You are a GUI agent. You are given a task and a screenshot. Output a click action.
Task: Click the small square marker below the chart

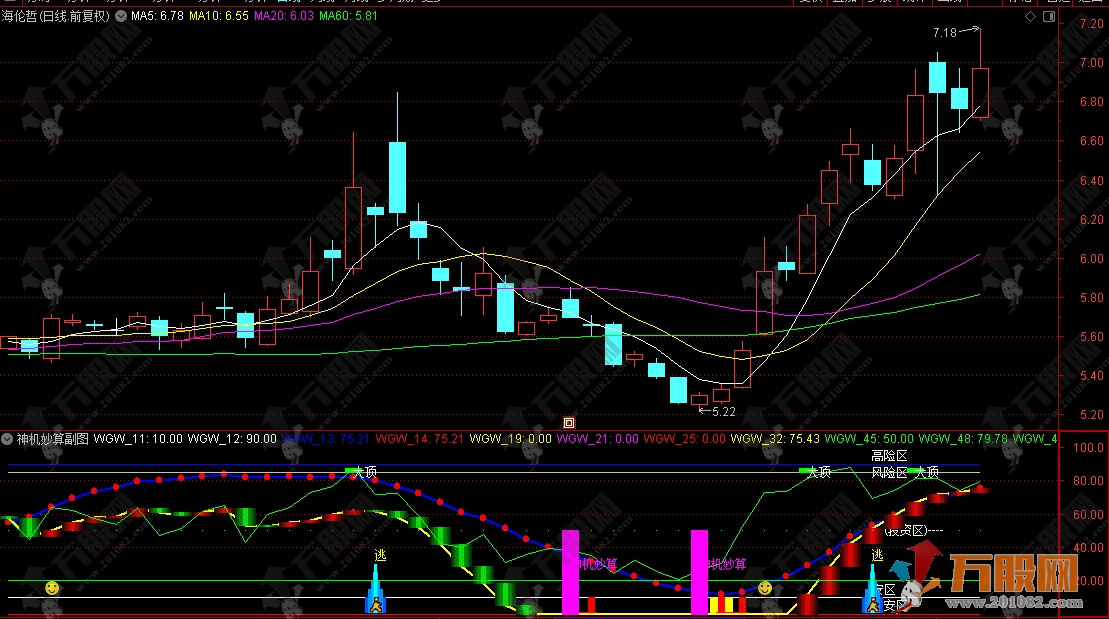pos(568,423)
